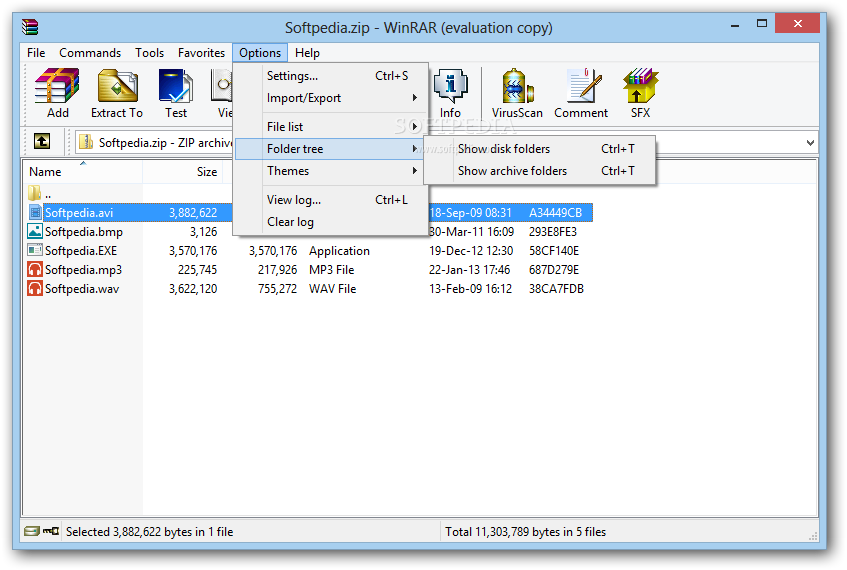This screenshot has height=570, width=847.
Task: Click the Total 11,303,789 bytes status text
Action: pos(526,532)
